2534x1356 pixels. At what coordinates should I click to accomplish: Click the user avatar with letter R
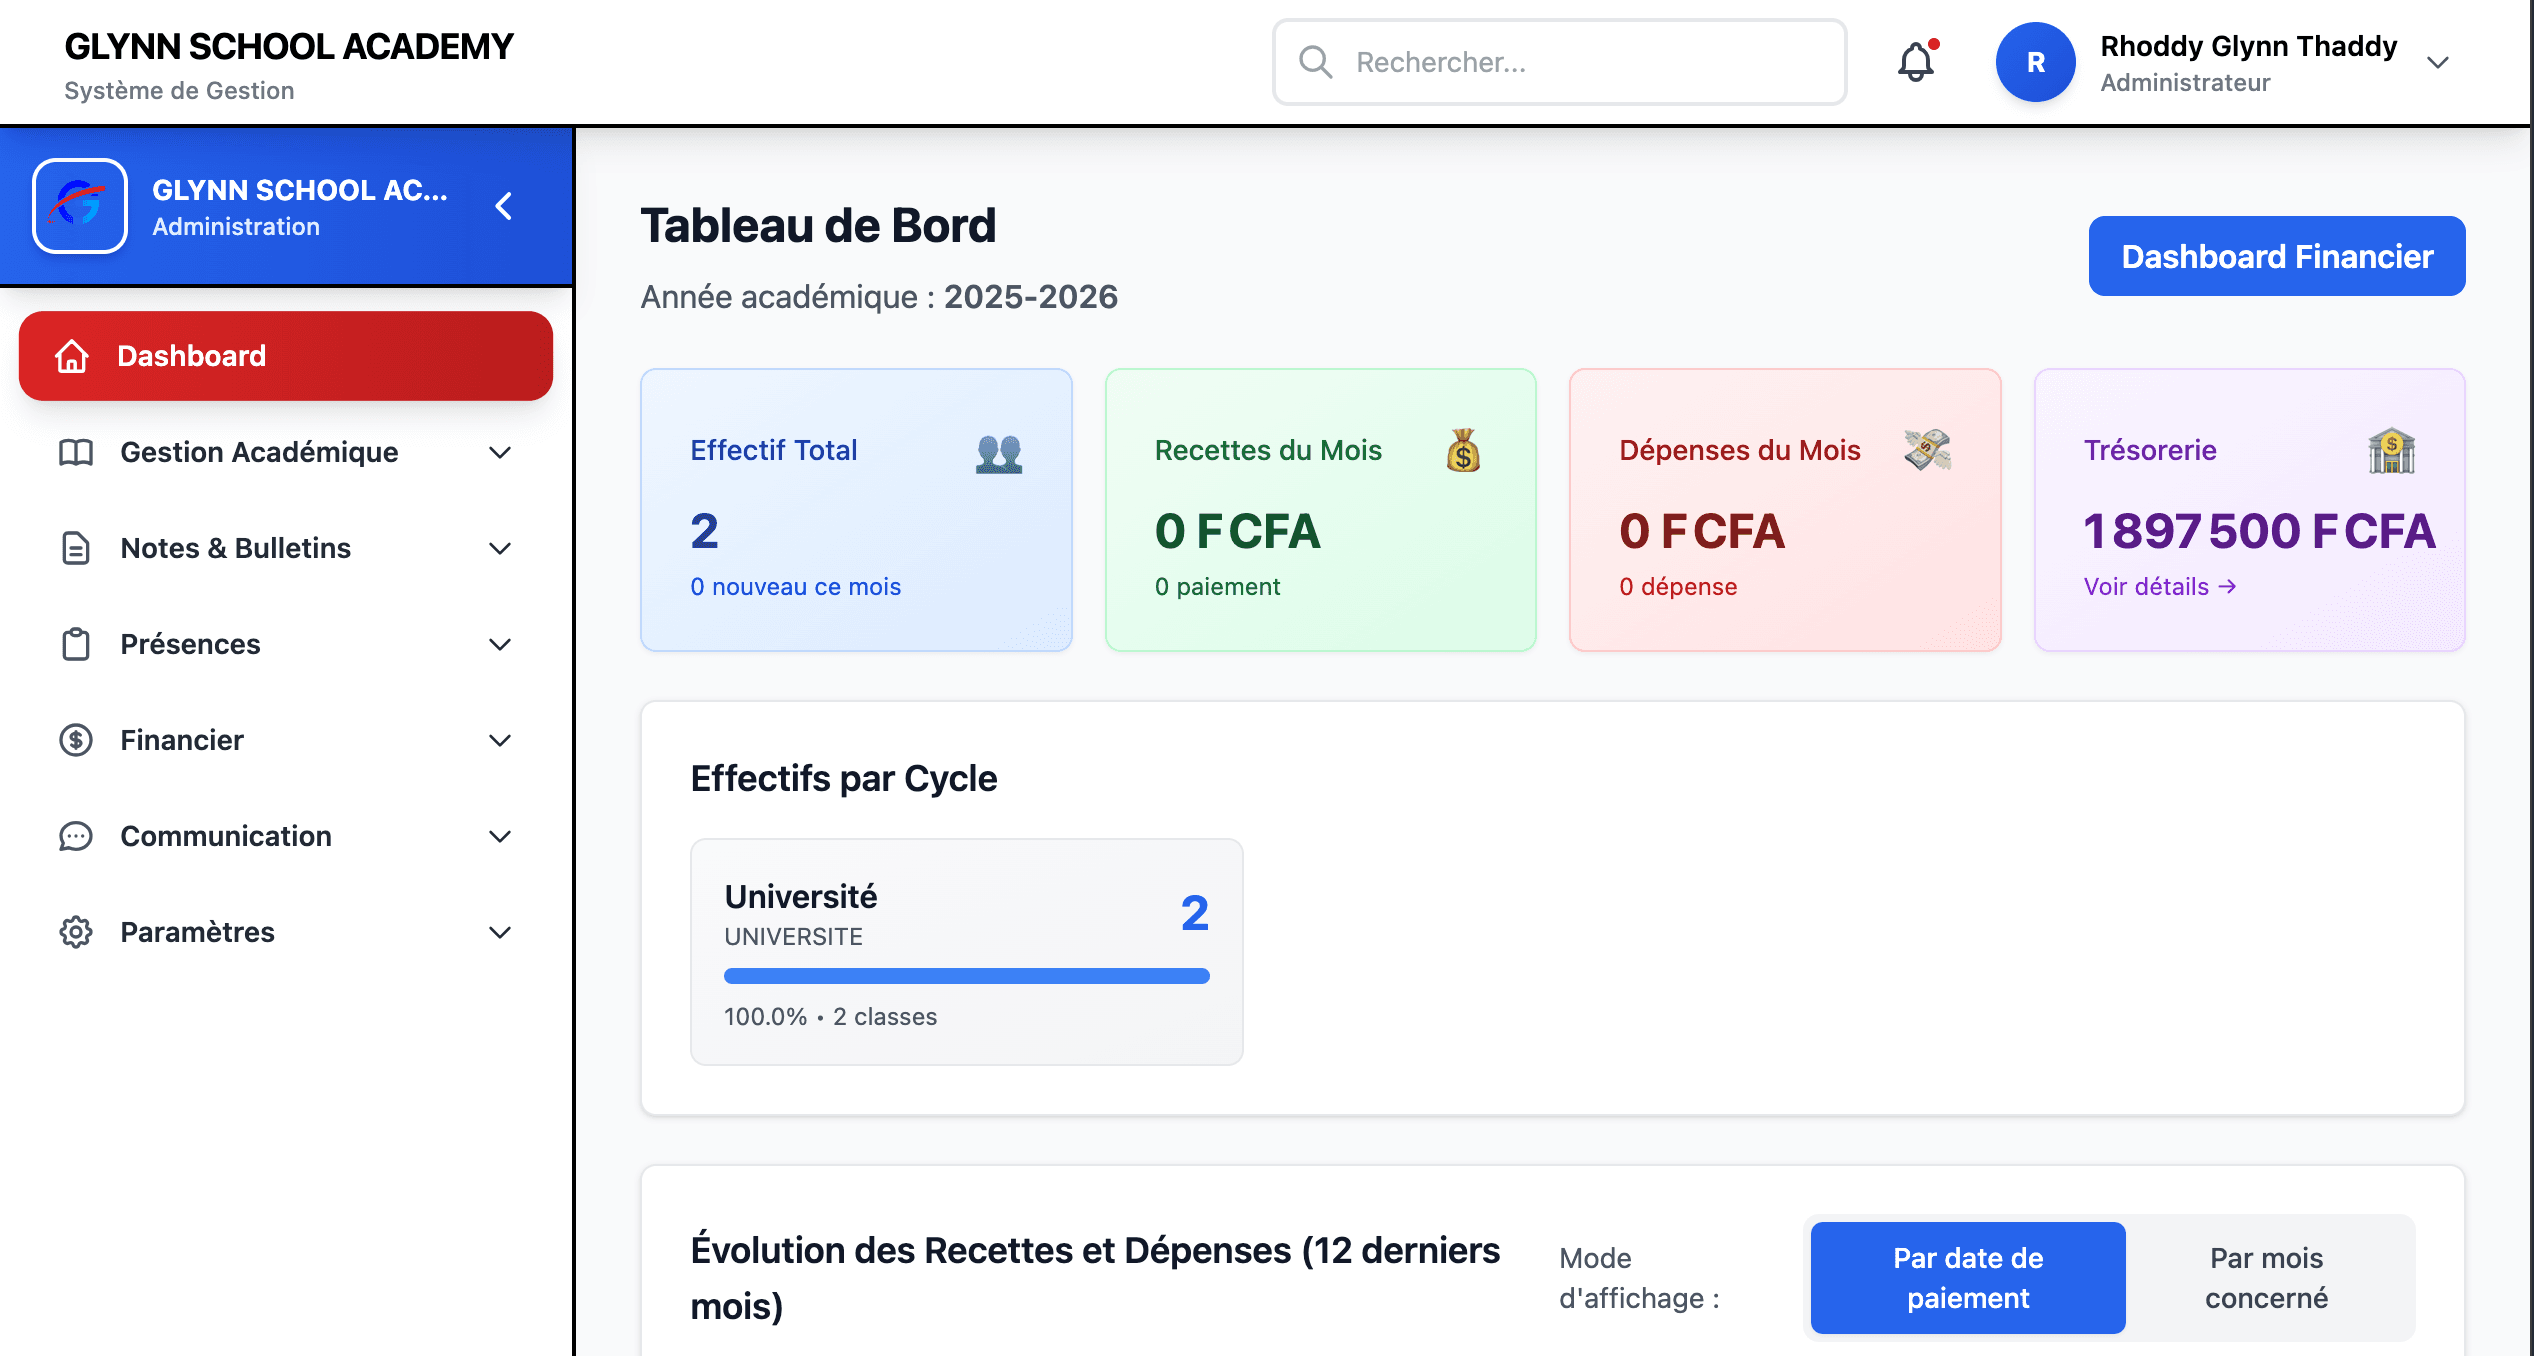[2035, 63]
